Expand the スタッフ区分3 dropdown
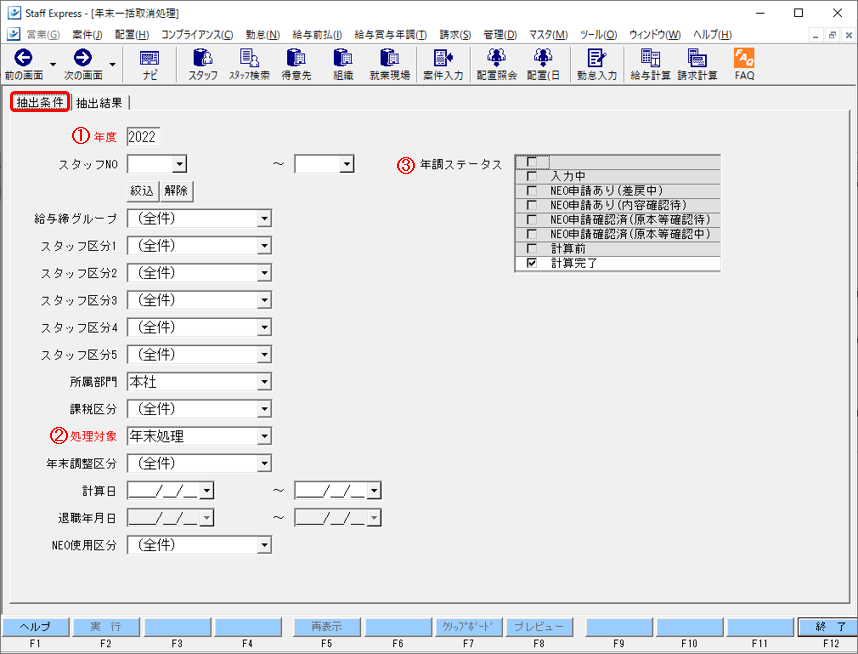858x654 pixels. coord(264,300)
